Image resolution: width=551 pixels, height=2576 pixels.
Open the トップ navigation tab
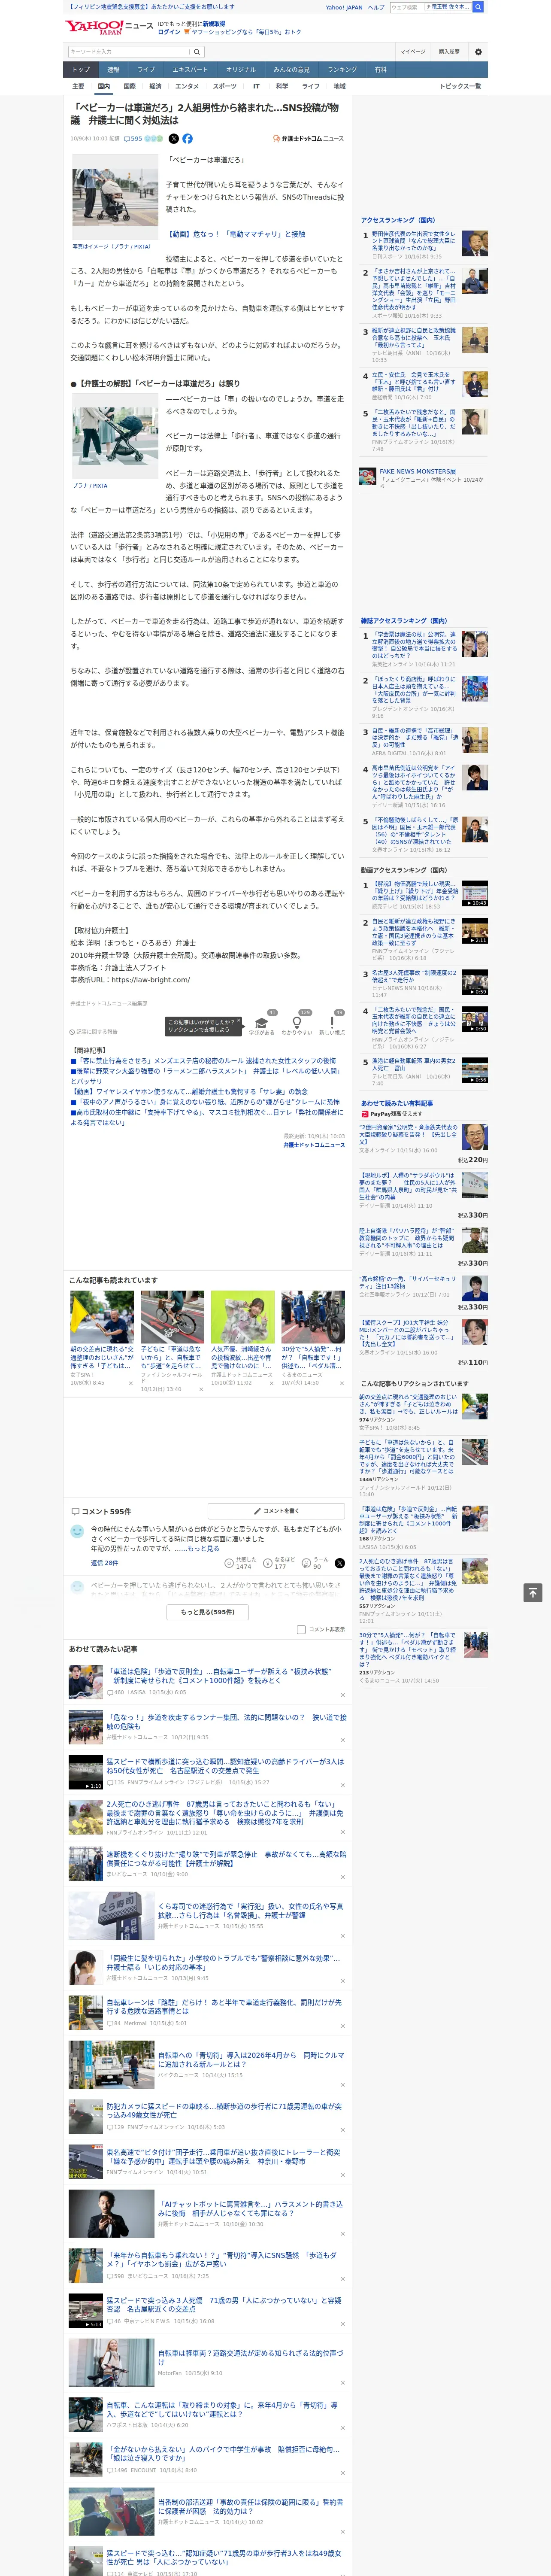click(81, 70)
